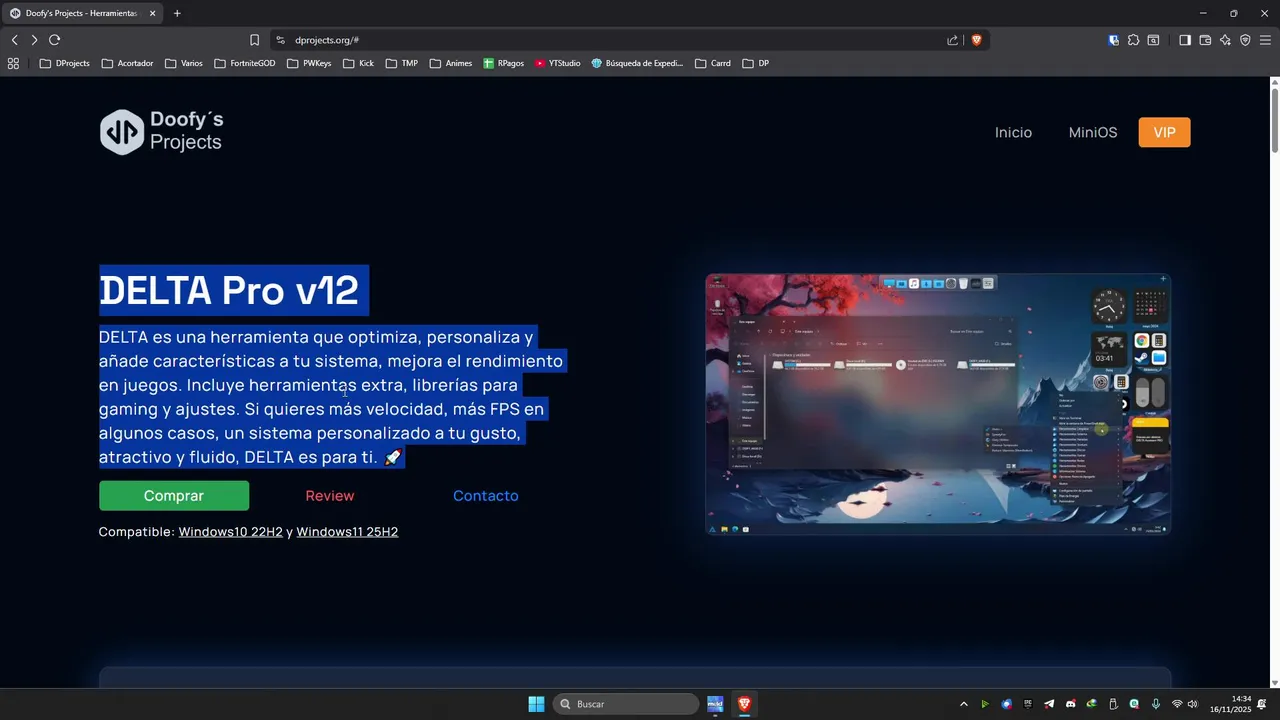Open the tab search window icon

click(1153, 40)
